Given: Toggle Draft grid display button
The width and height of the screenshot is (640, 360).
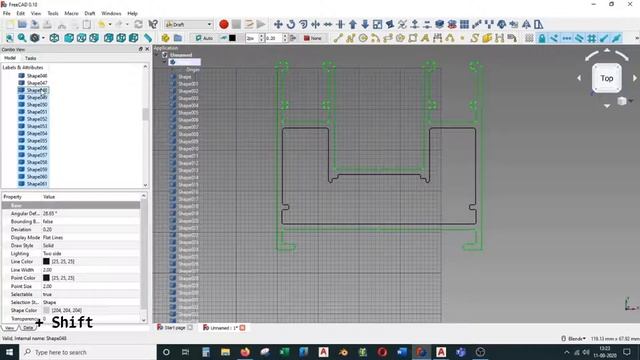Looking at the screenshot, I should pos(529,38).
